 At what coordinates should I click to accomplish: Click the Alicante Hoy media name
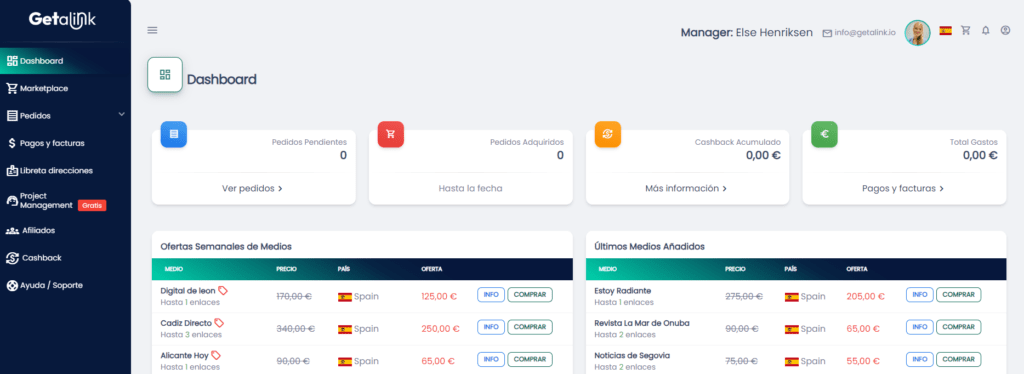click(184, 356)
